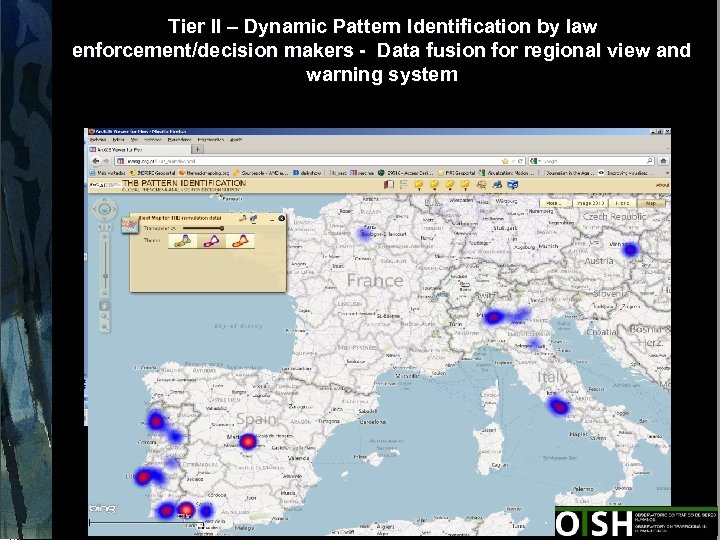Expand the fourth yellow folder dropdown in the toolbar

(x=465, y=185)
